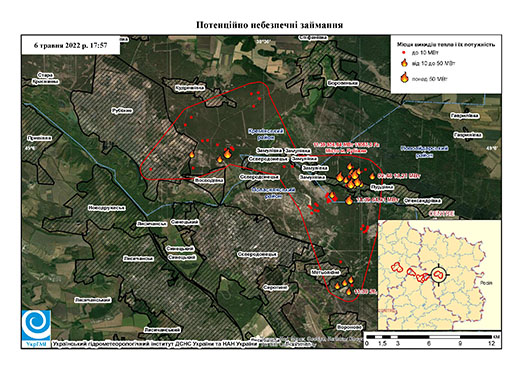
Task: Click the date box 6 травня 2022 р. 17:57
Action: [71, 45]
